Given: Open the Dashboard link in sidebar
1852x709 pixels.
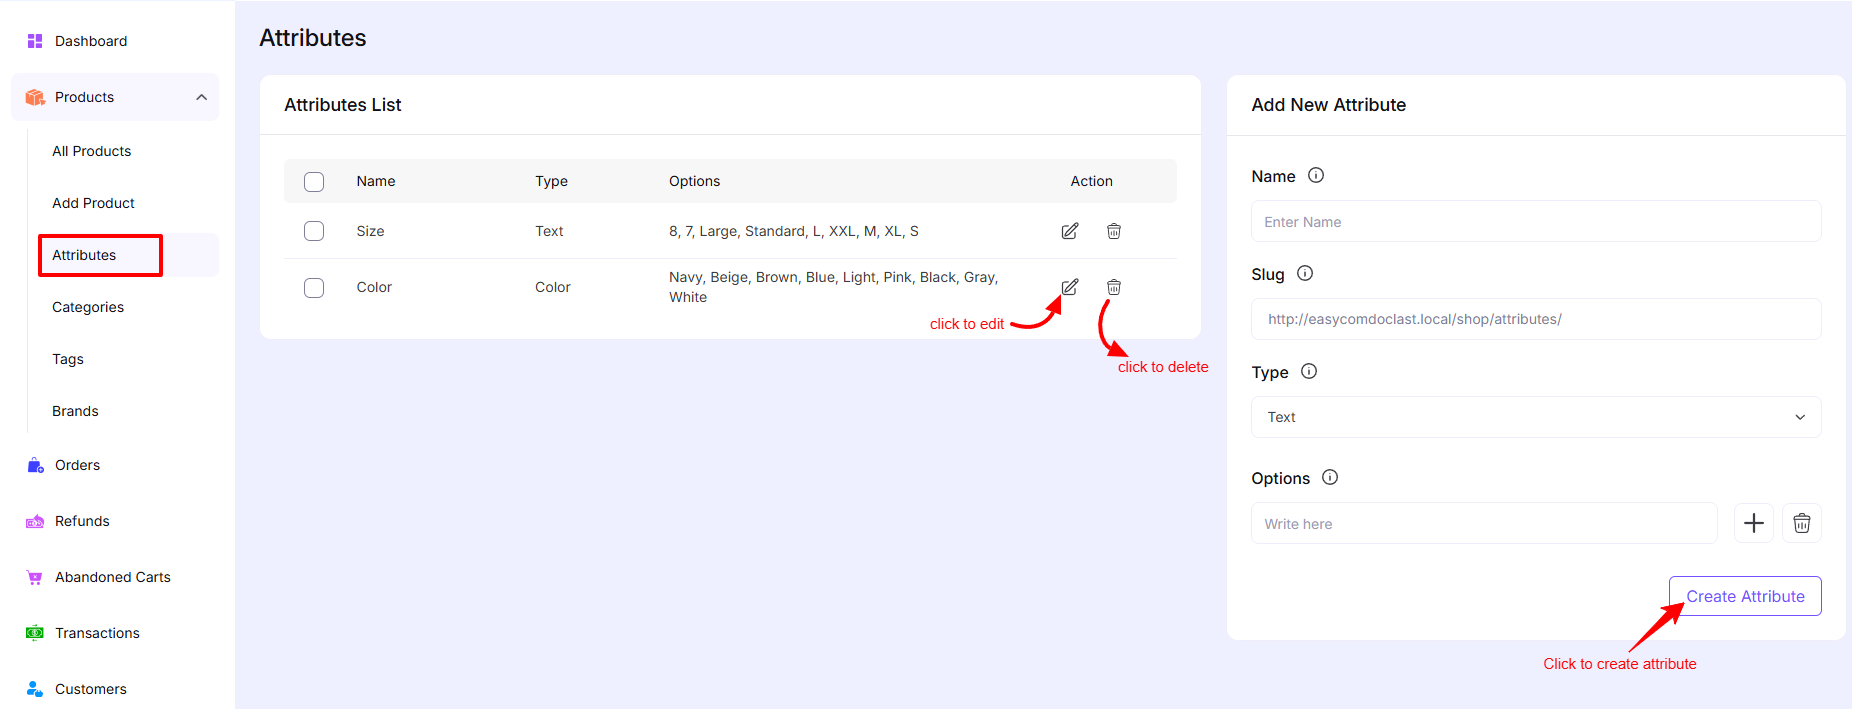Looking at the screenshot, I should [x=90, y=41].
